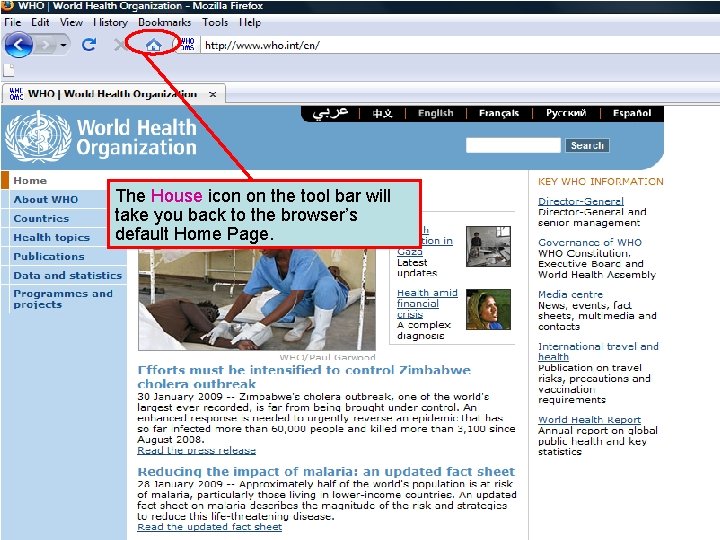Screen dimensions: 720x540
Task: Click the WHO/Paul Garwood photo credit text
Action: click(327, 357)
